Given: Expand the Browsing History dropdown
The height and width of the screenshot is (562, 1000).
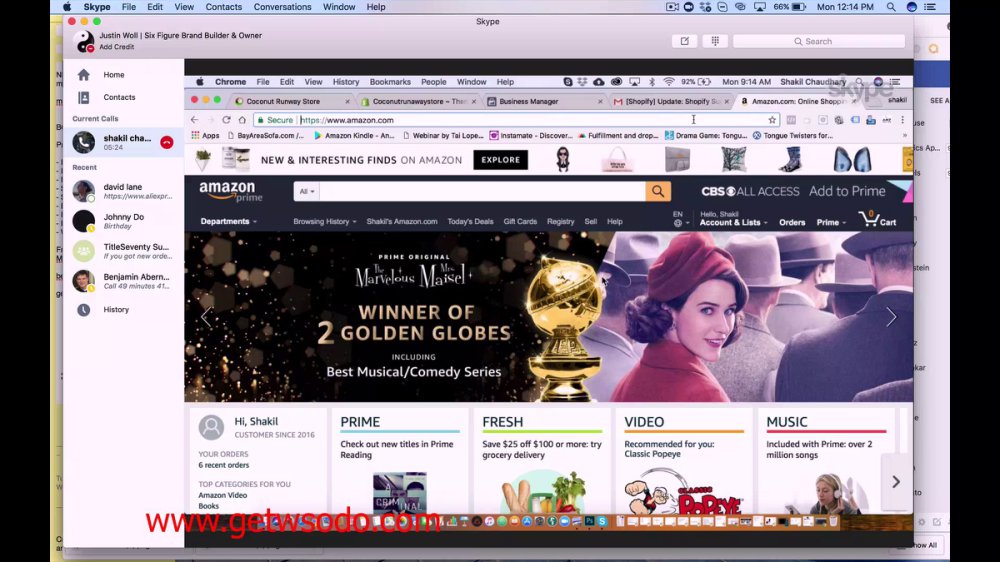Looking at the screenshot, I should pyautogui.click(x=325, y=221).
